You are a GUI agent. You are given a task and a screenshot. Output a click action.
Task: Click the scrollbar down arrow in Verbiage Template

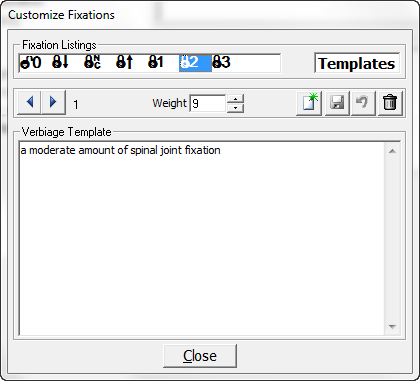tap(392, 327)
